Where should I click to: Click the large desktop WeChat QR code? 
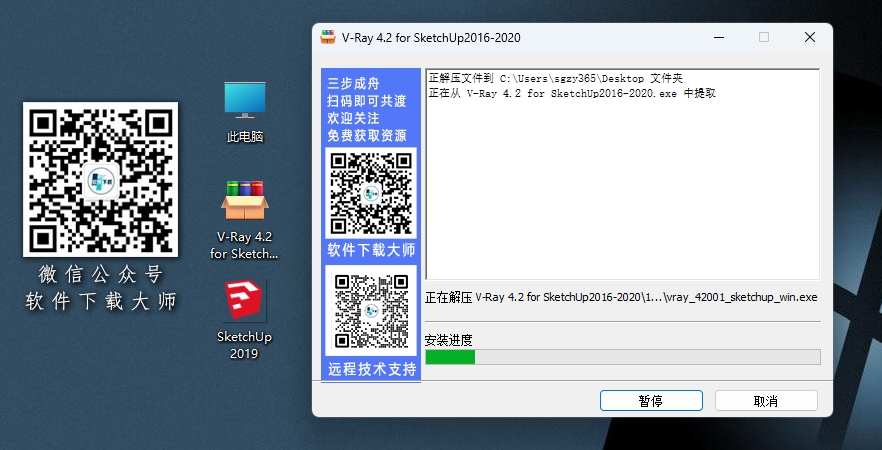coord(100,179)
